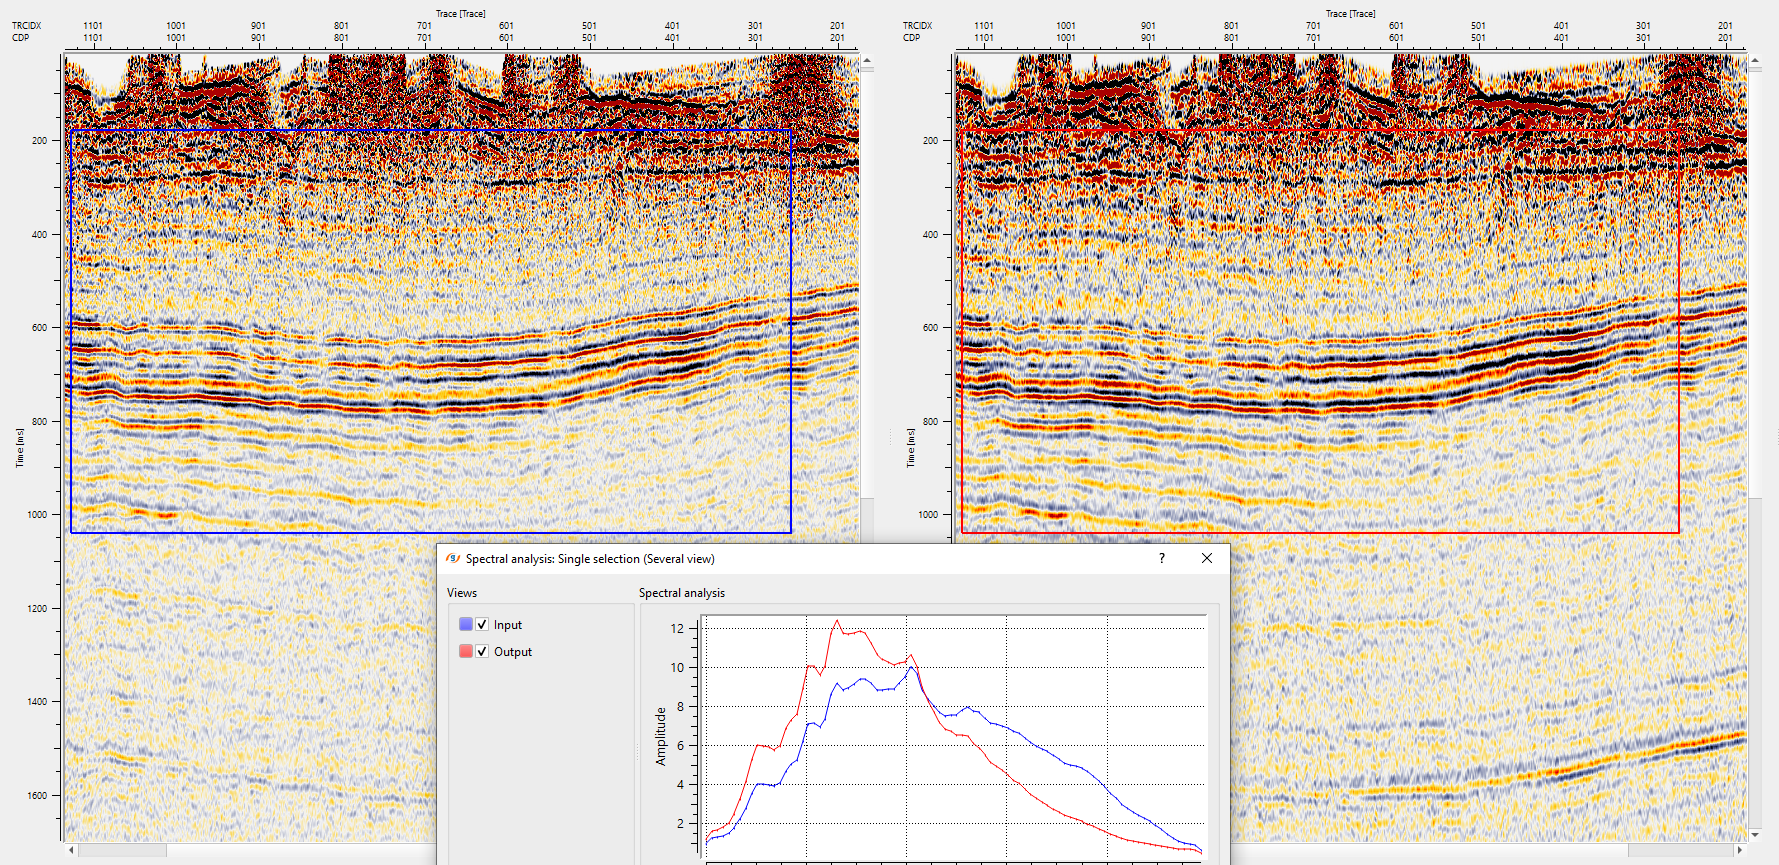
Task: Click the CDP header label on right panel
Action: pyautogui.click(x=911, y=38)
